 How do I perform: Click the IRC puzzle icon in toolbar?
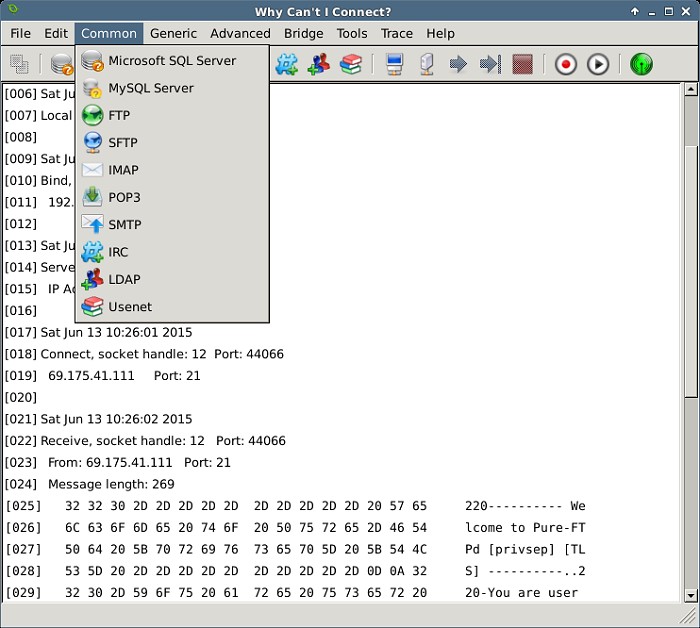pyautogui.click(x=287, y=64)
